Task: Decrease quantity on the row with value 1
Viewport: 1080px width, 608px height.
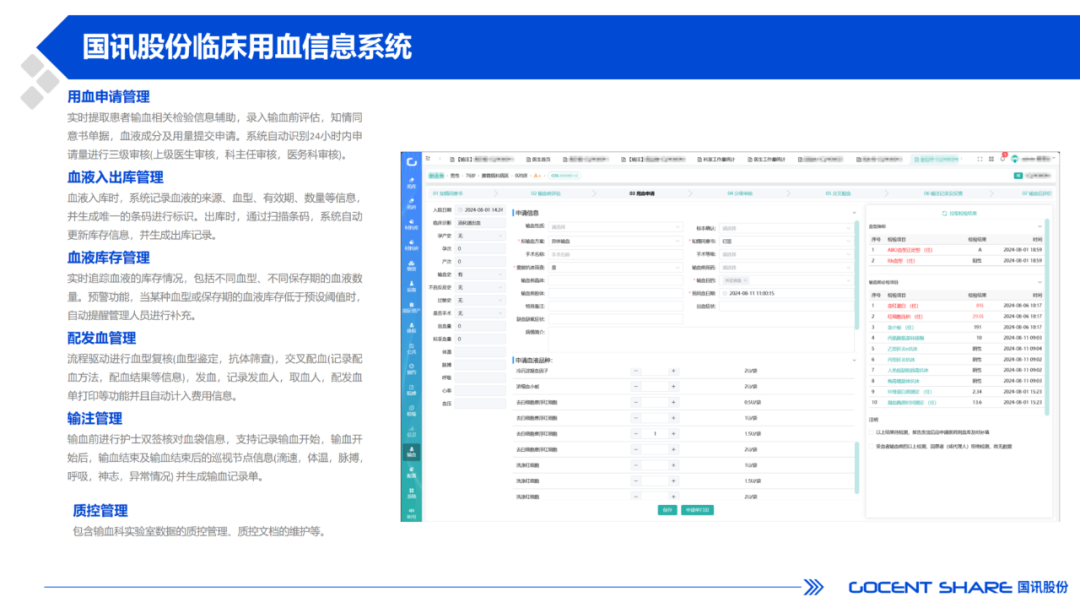Action: pos(636,434)
